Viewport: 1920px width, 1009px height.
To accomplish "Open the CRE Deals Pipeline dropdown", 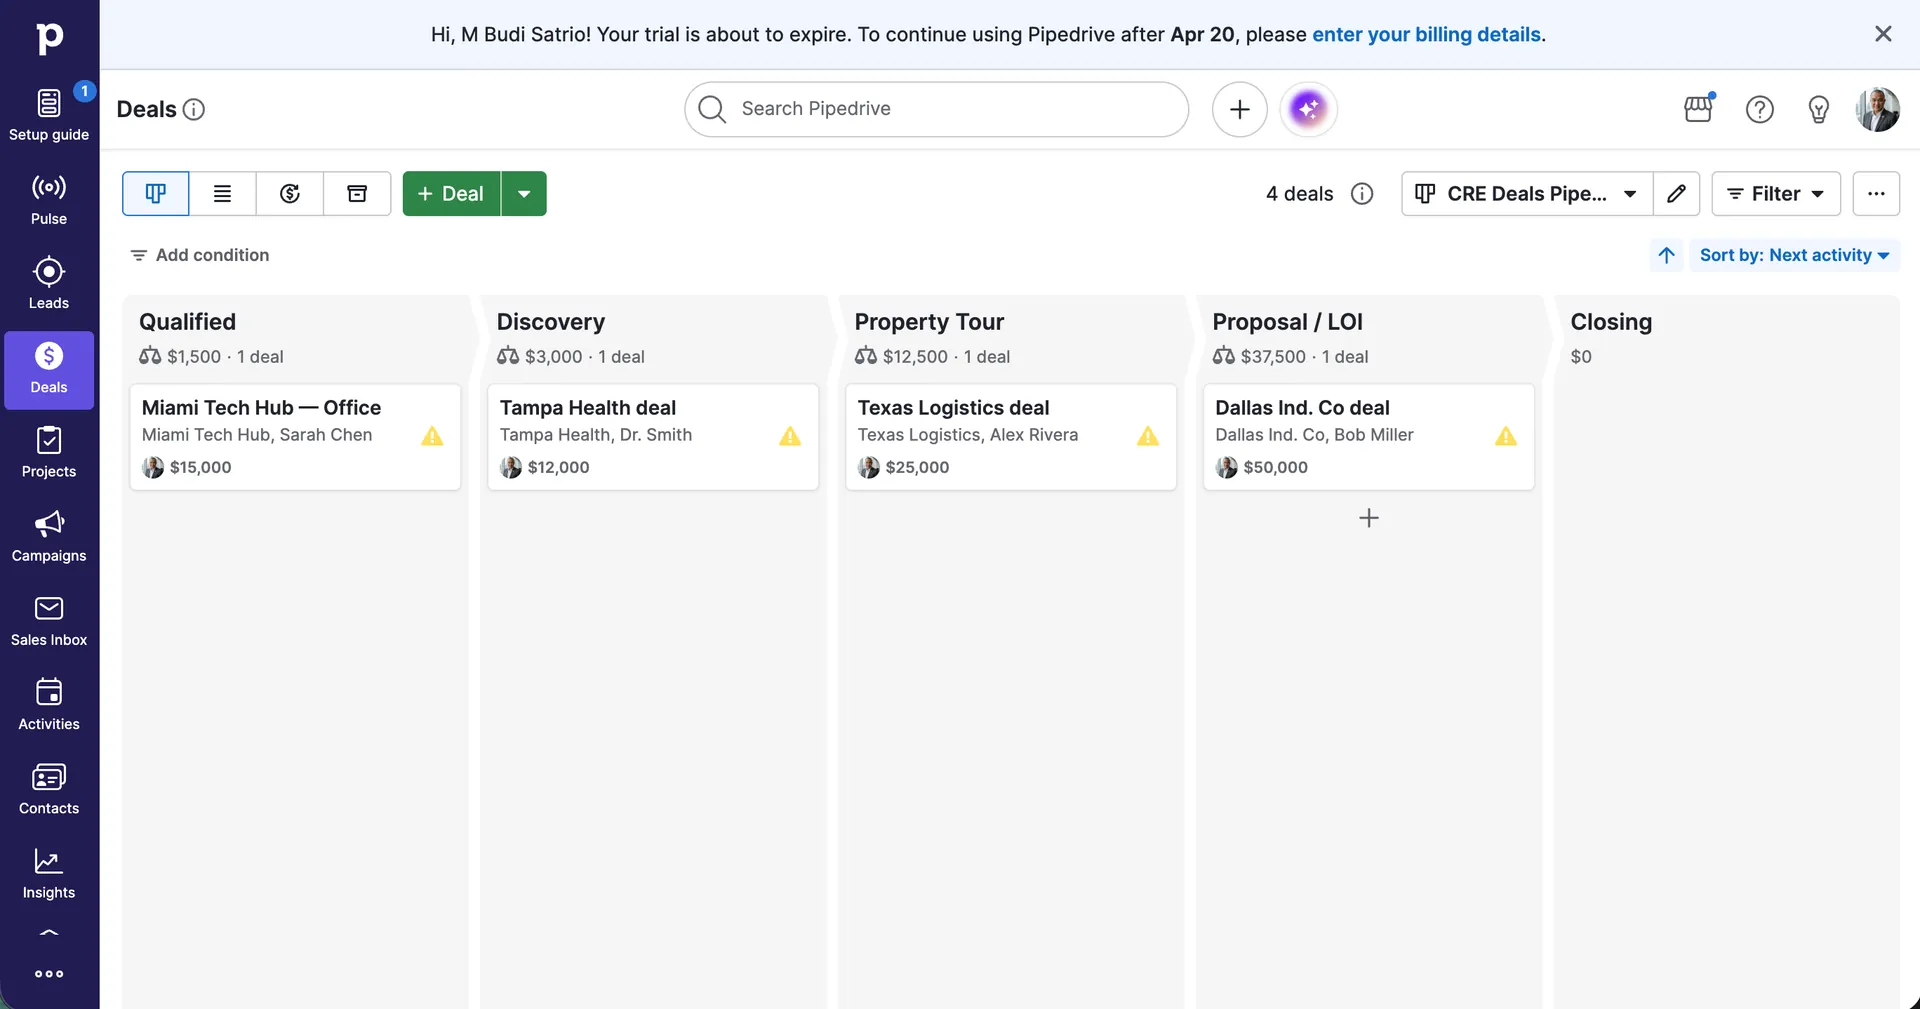I will (1525, 193).
